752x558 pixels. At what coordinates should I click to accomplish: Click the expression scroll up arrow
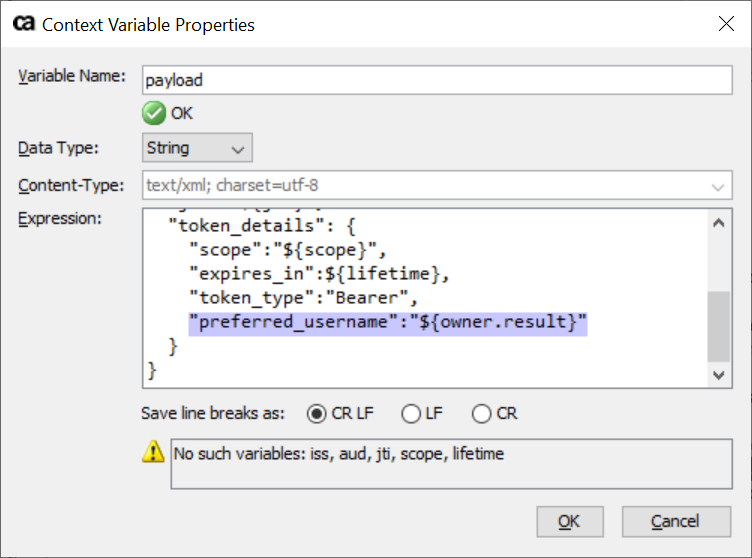pyautogui.click(x=719, y=223)
